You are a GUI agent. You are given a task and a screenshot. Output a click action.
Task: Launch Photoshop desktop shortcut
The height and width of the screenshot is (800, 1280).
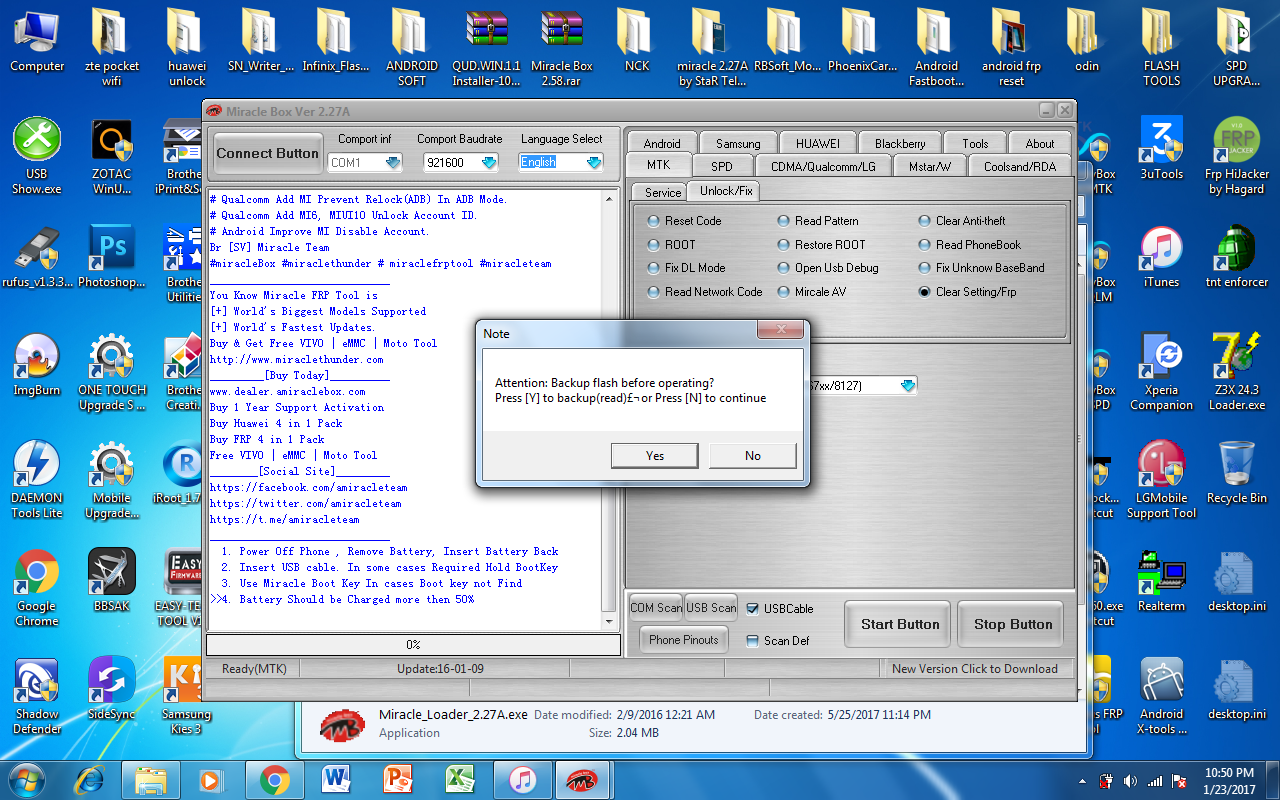click(x=112, y=256)
